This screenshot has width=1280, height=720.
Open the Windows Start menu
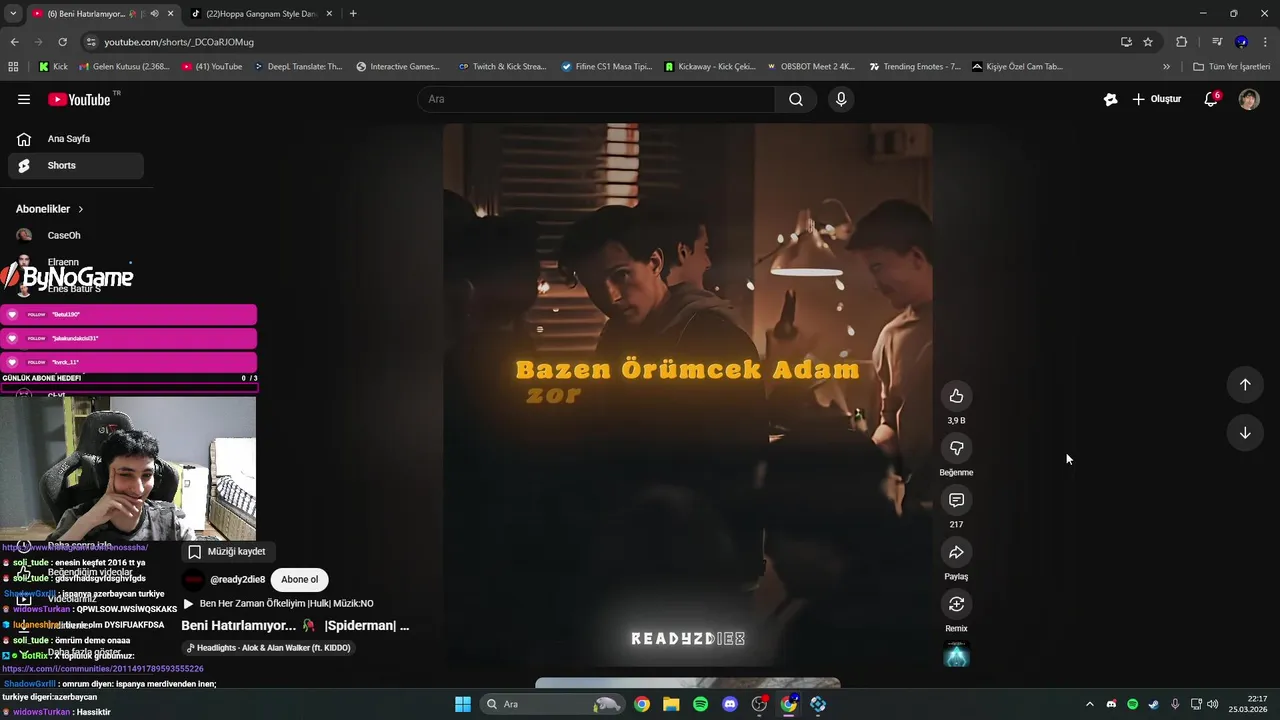point(463,704)
